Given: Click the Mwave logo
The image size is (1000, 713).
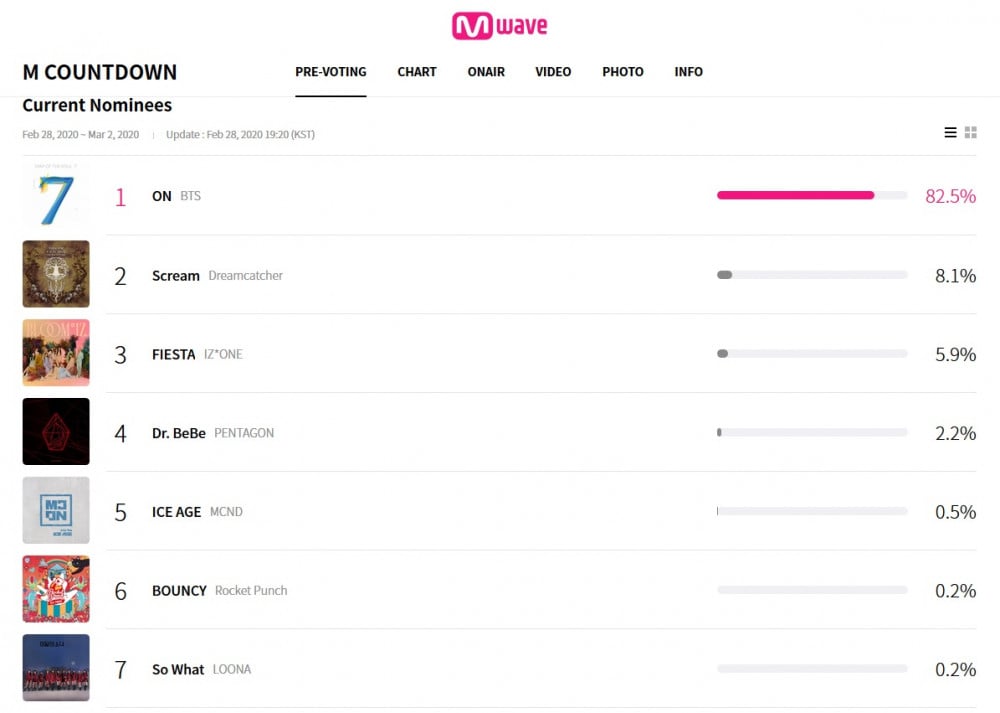Looking at the screenshot, I should click(x=499, y=26).
